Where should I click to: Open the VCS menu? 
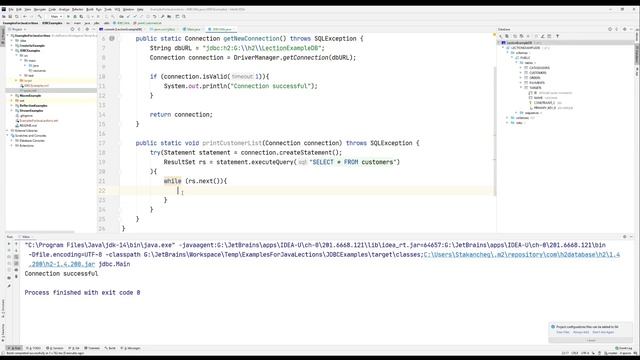coord(117,9)
